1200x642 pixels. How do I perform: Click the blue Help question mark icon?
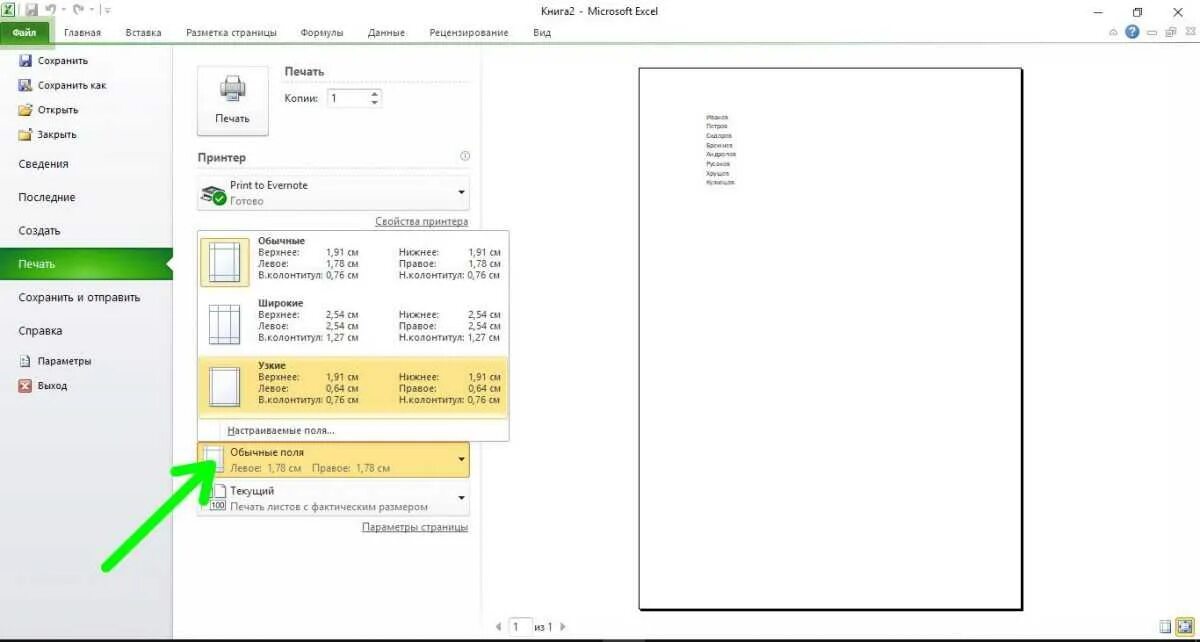coord(1132,32)
